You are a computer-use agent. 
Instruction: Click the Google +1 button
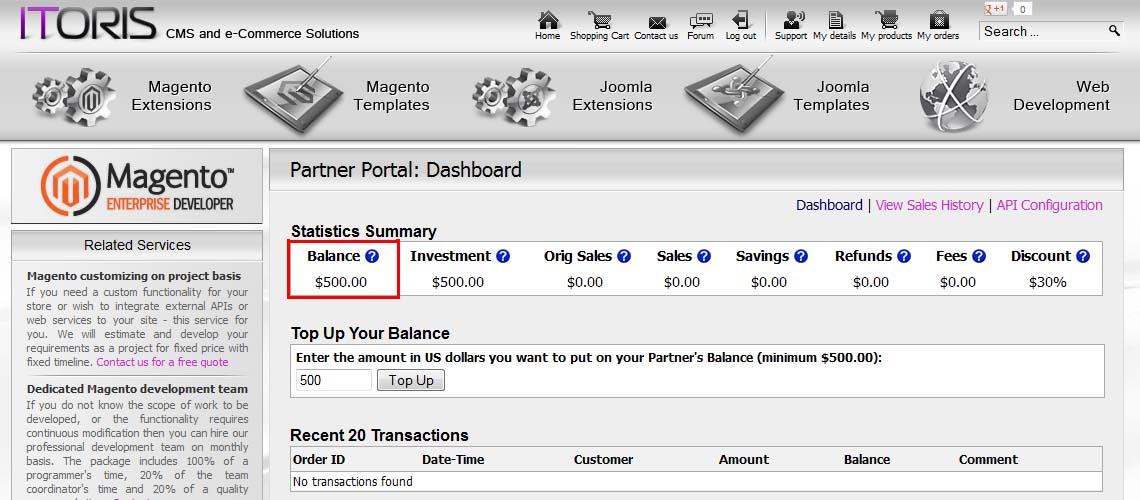pyautogui.click(x=995, y=9)
